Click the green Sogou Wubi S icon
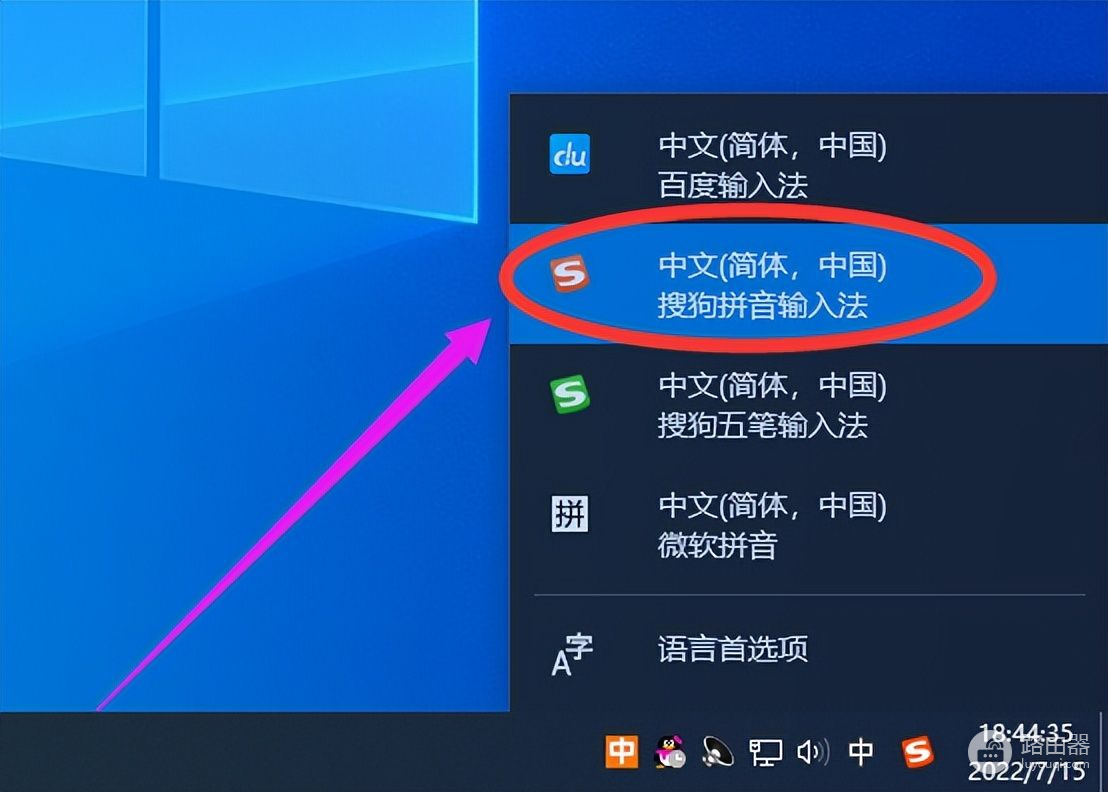The width and height of the screenshot is (1108, 792). (x=570, y=394)
